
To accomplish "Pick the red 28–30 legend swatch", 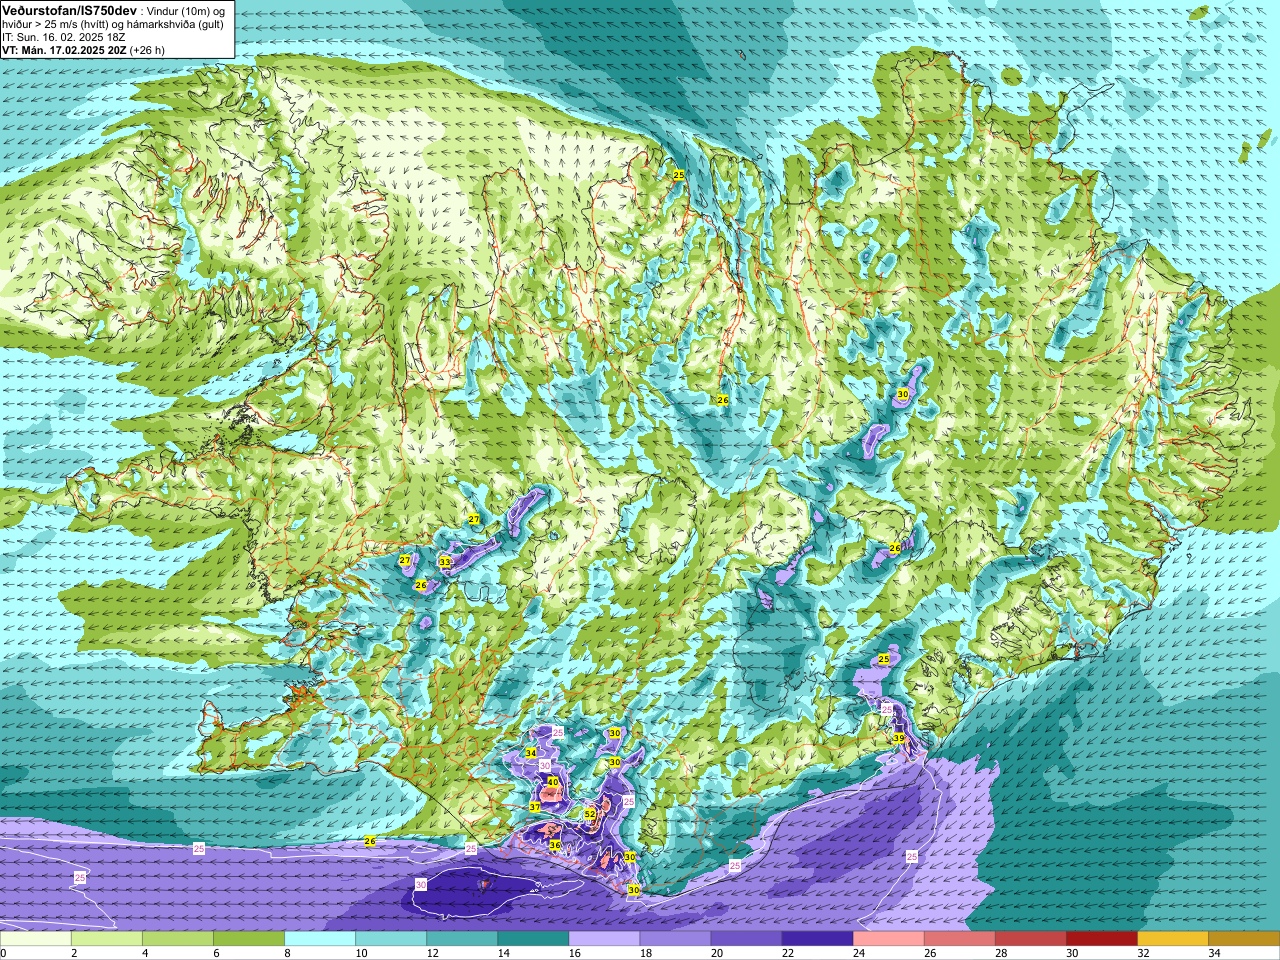I will click(1030, 939).
